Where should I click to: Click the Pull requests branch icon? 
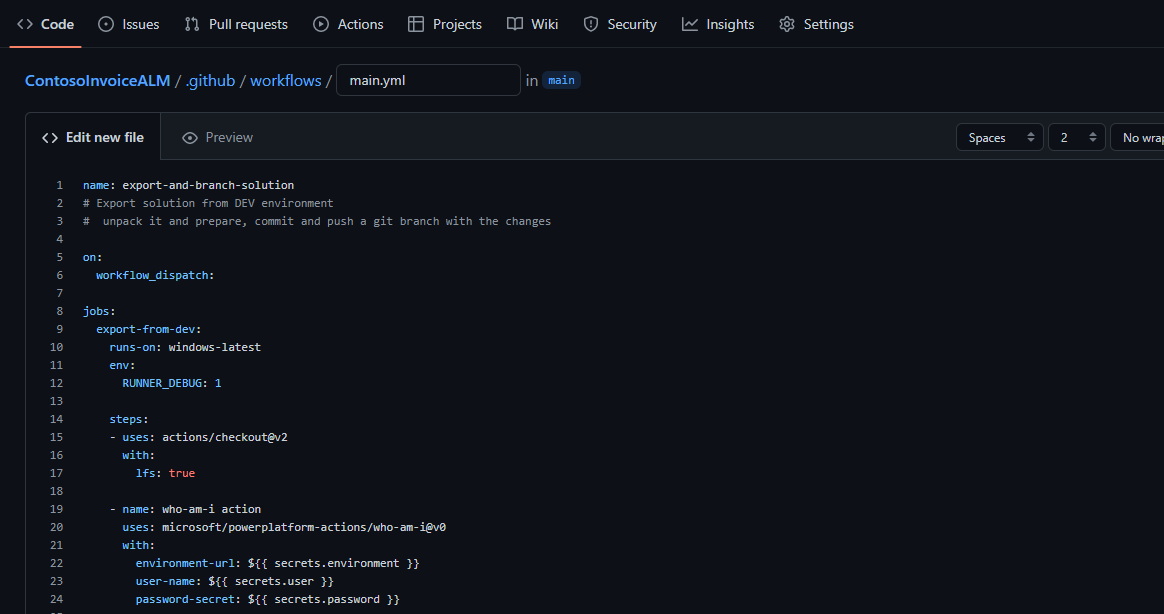[192, 25]
